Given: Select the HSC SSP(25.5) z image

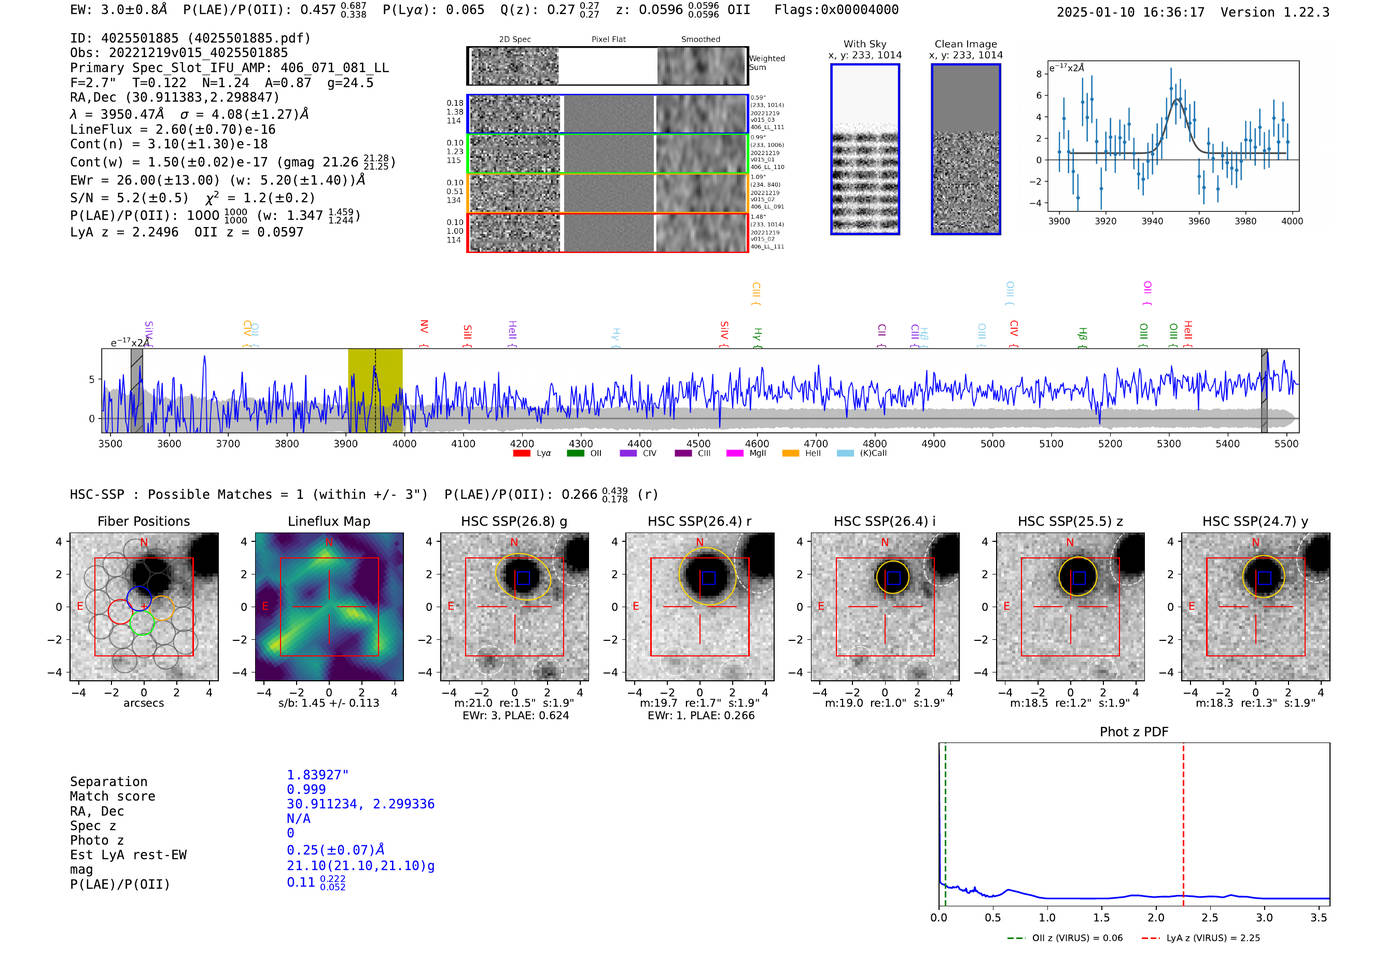Looking at the screenshot, I should coord(1070,607).
